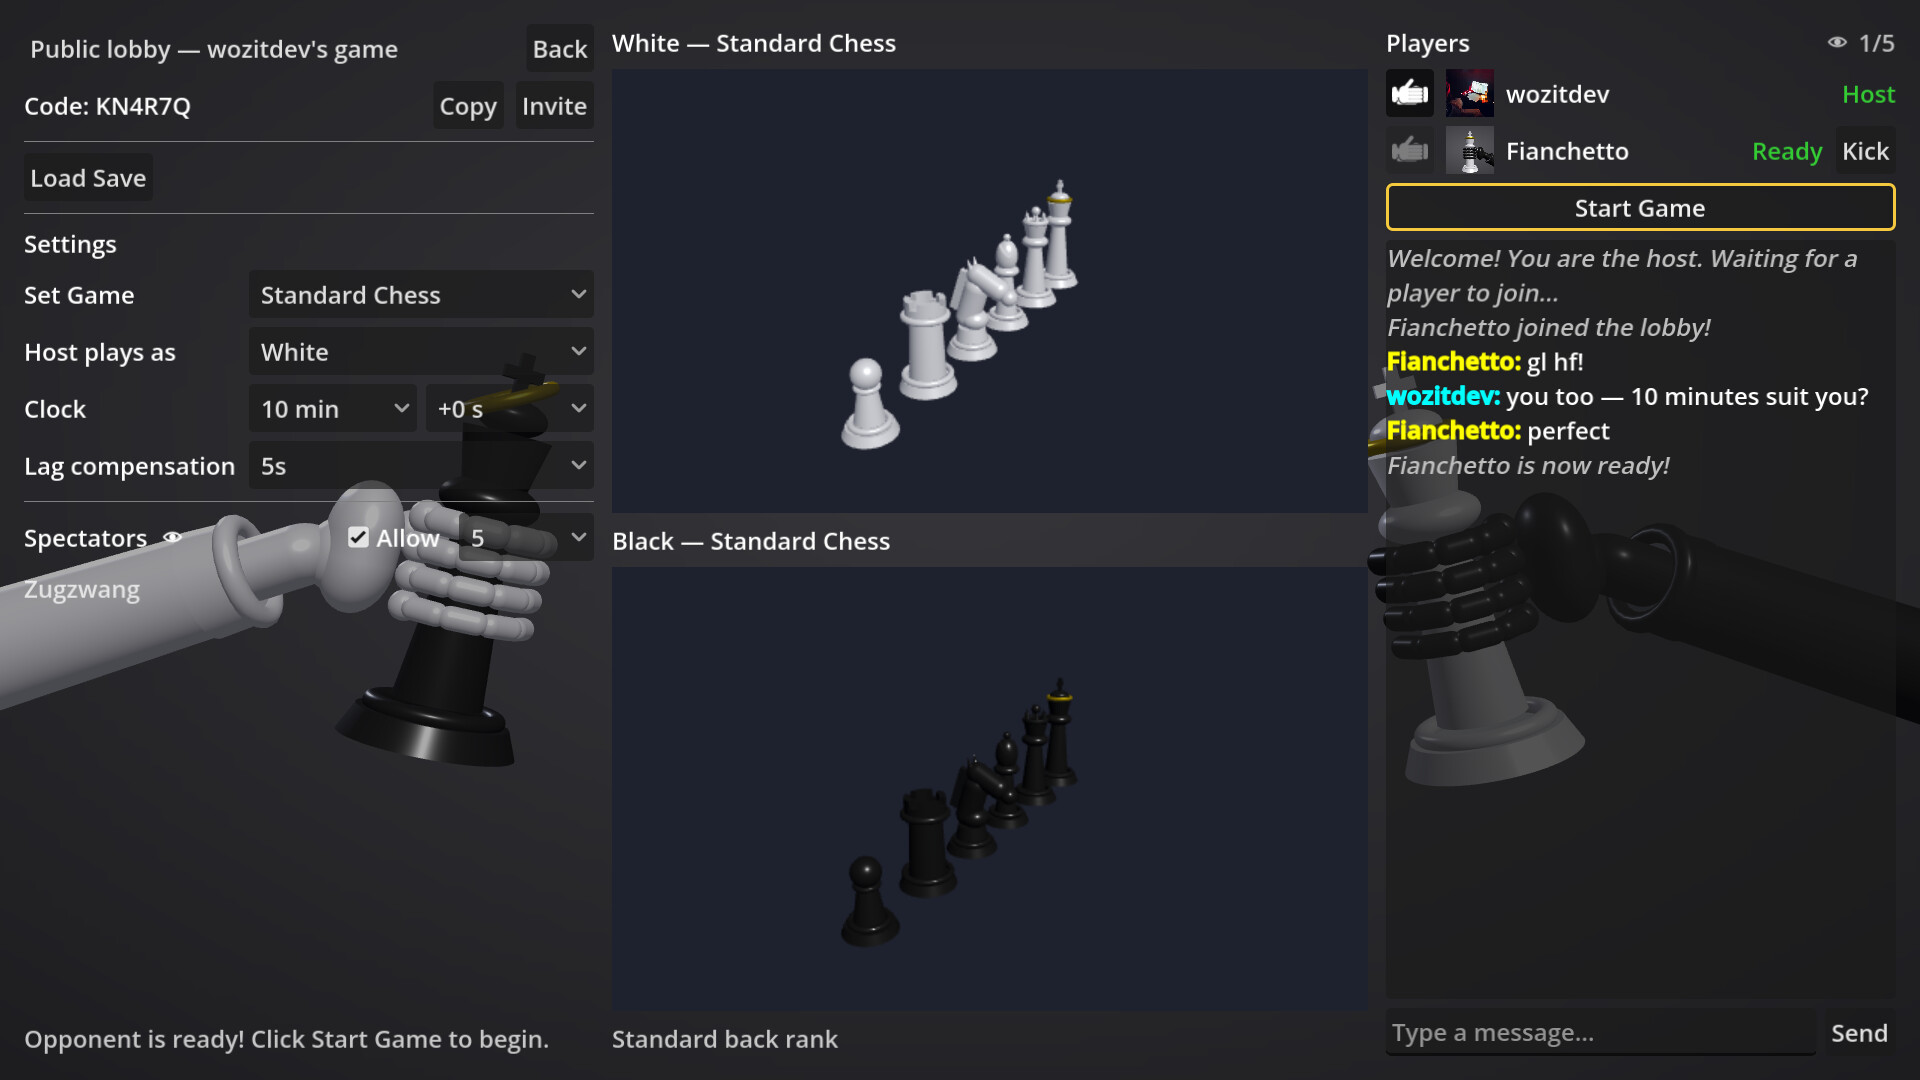
Task: Click 'Opponent is ready!' status text
Action: [286, 1040]
